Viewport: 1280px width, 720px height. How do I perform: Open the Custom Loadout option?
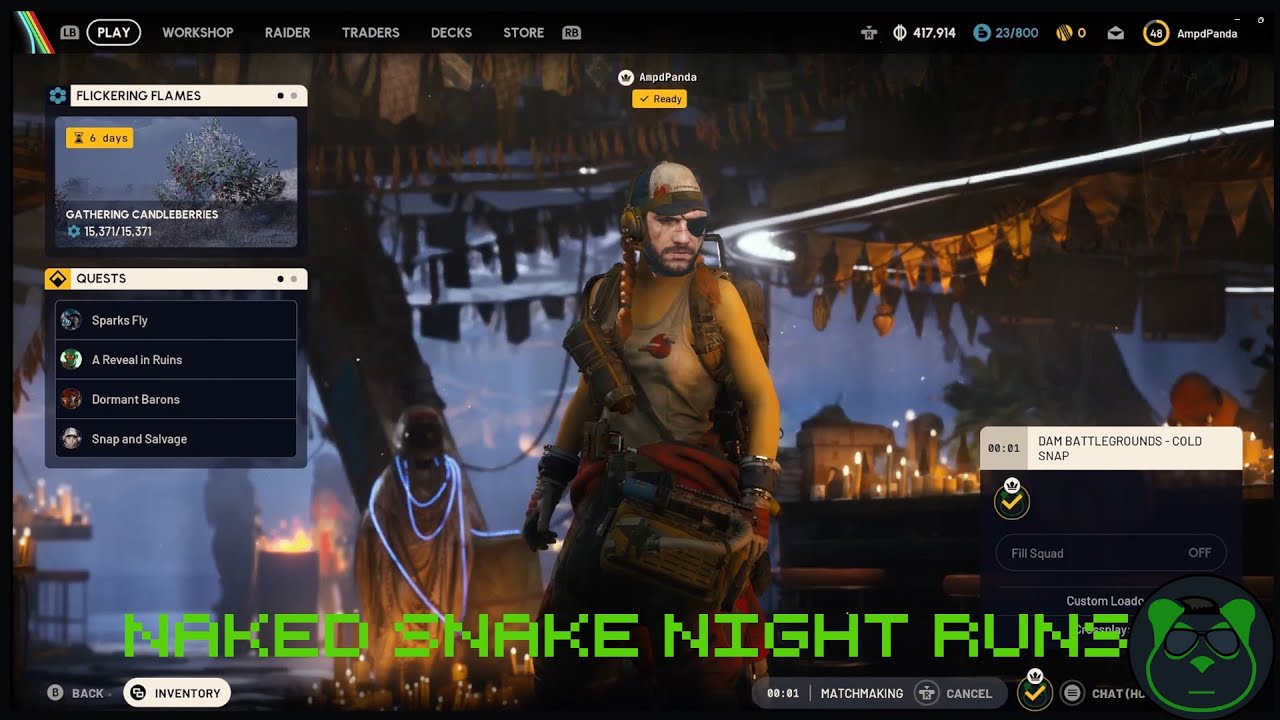[x=1105, y=601]
